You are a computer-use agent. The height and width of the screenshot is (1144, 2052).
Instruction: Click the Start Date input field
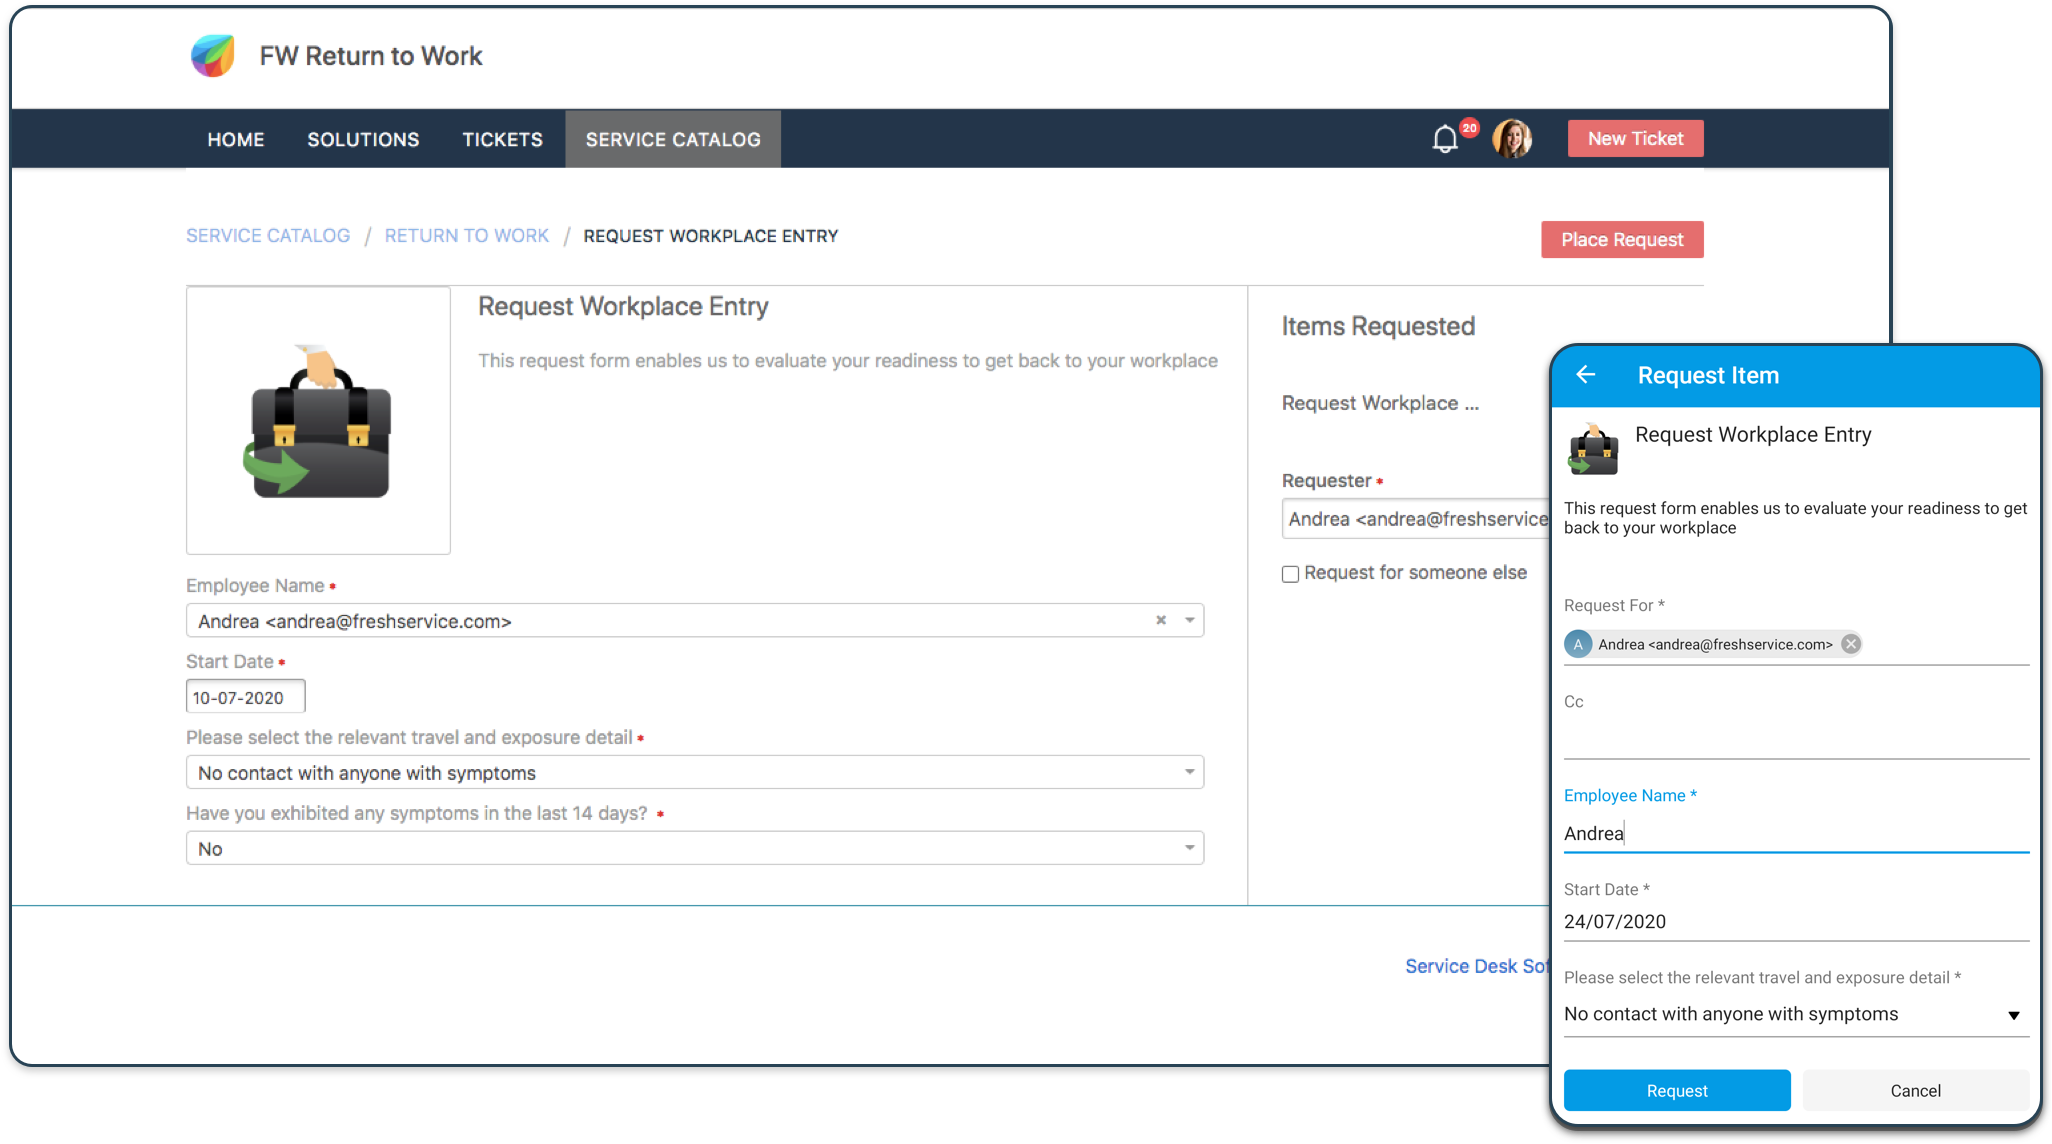(246, 697)
